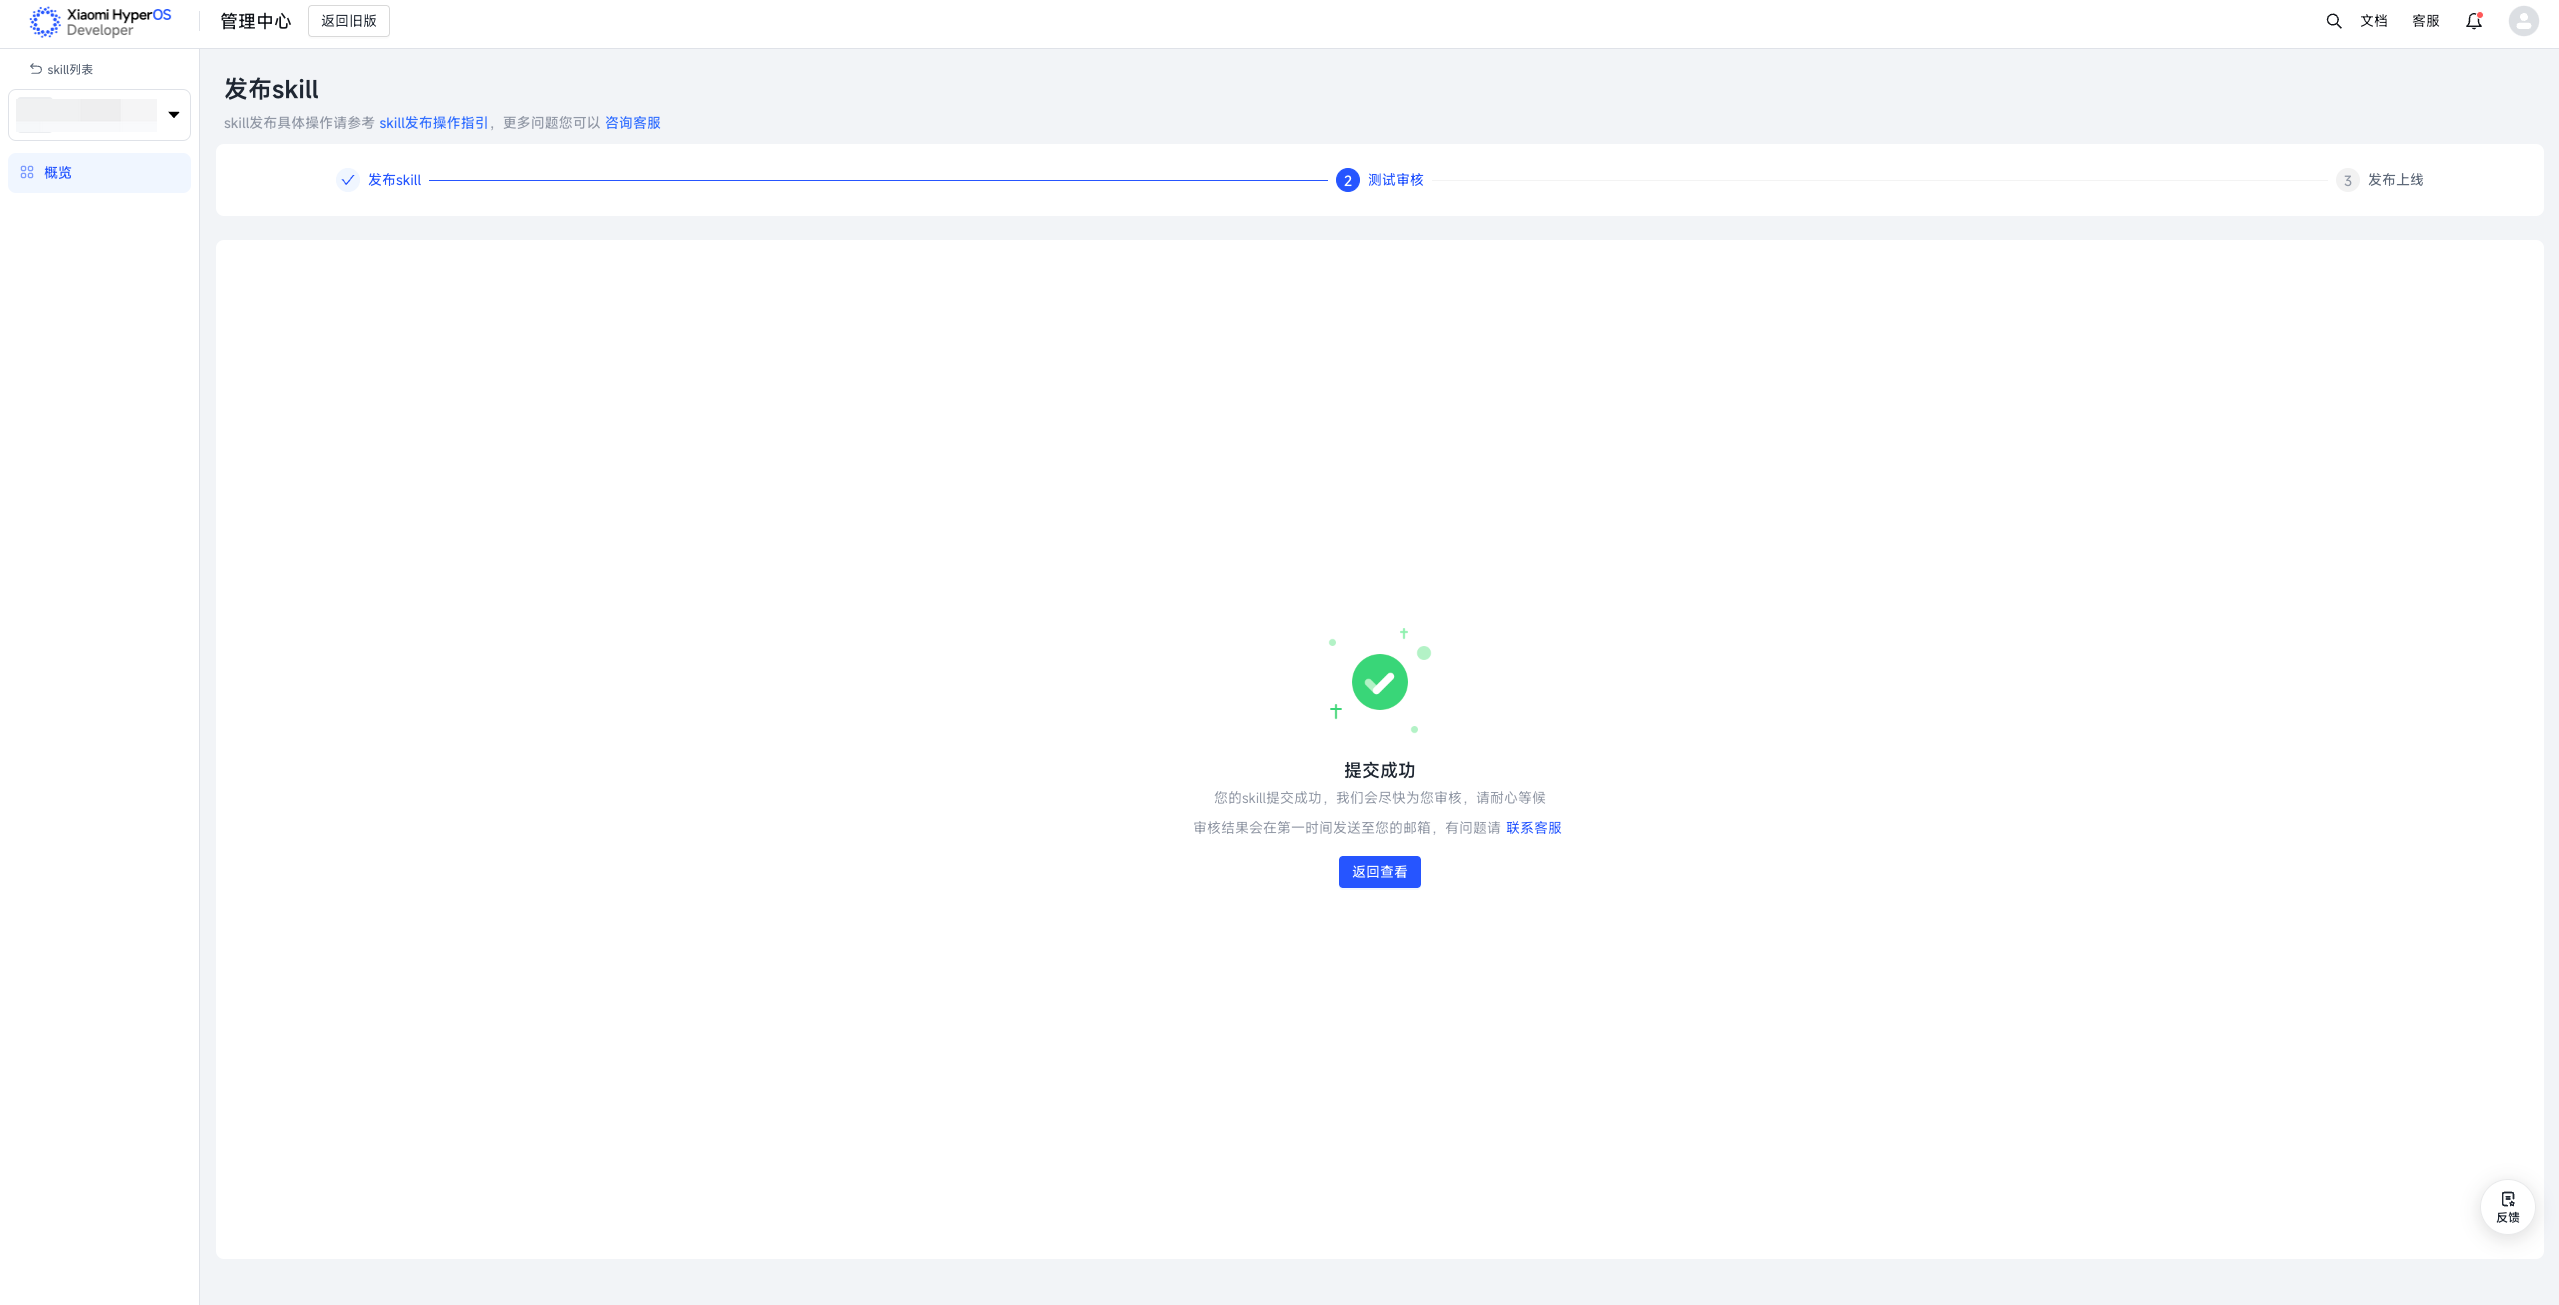Viewport: 2559px width, 1305px height.
Task: Open the notification bell
Action: (x=2473, y=21)
